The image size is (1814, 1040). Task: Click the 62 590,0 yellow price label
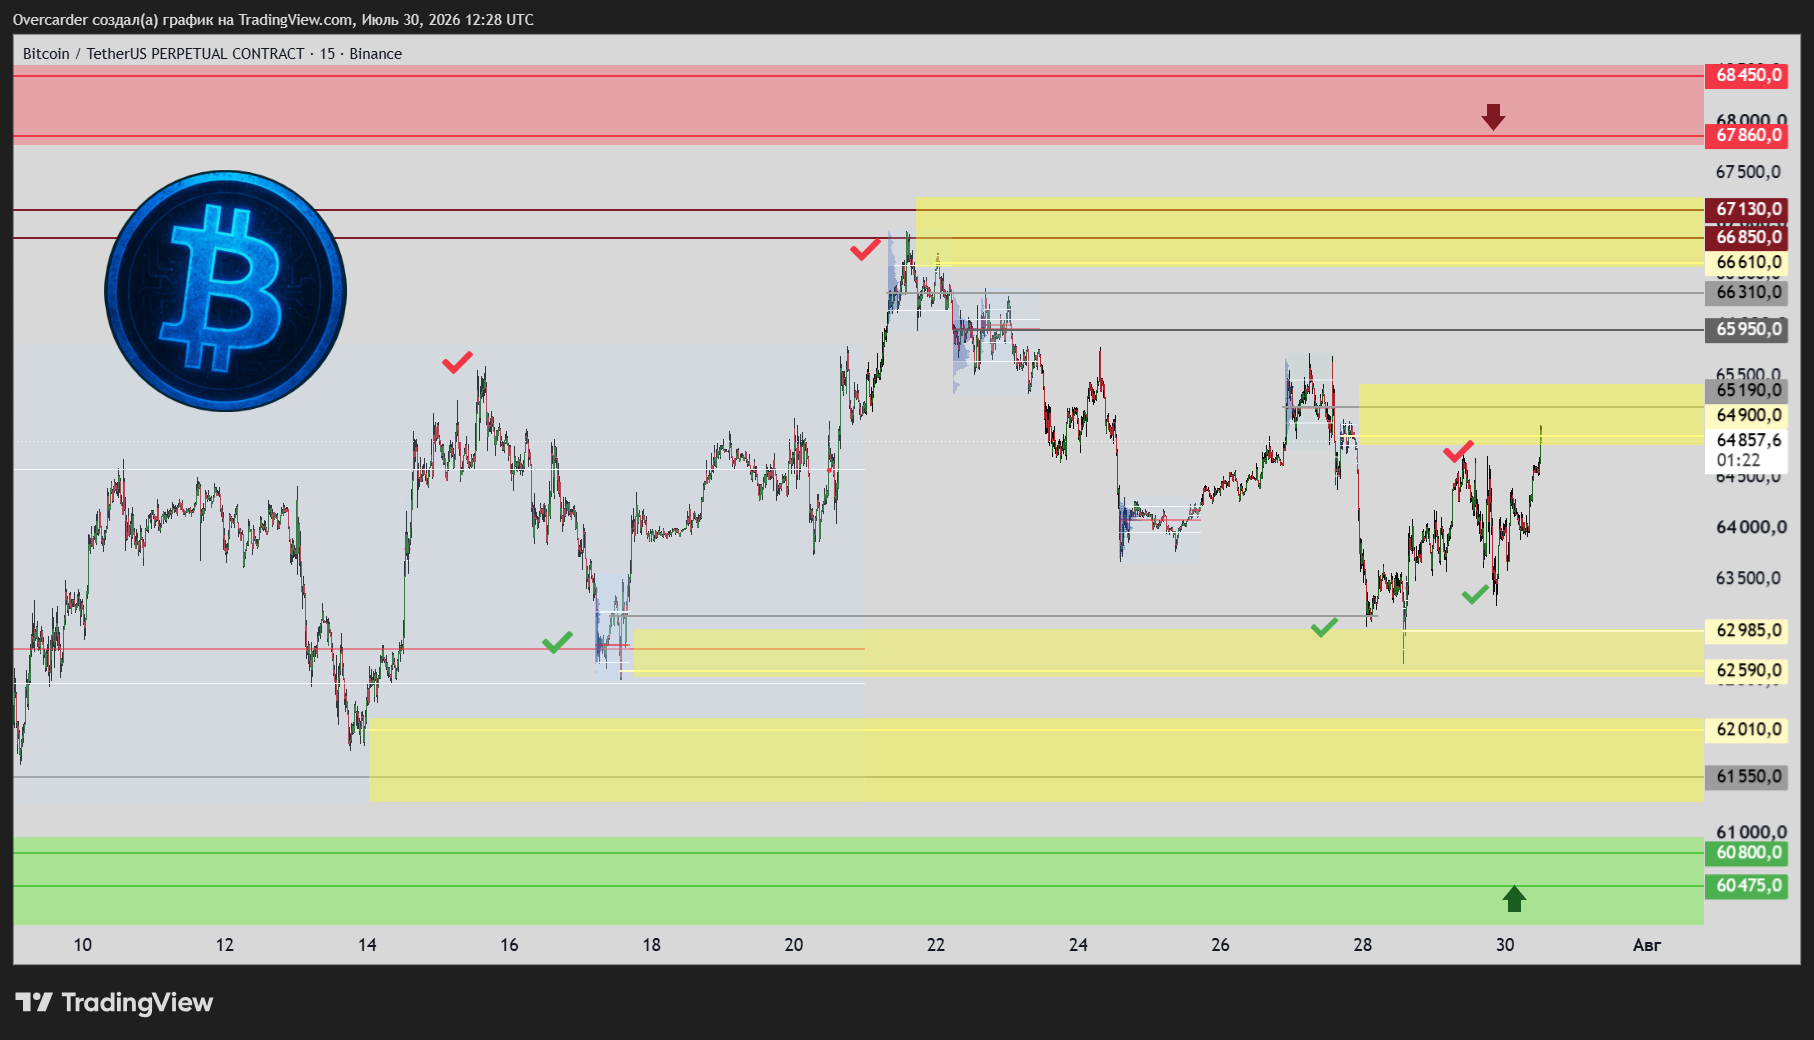1748,670
